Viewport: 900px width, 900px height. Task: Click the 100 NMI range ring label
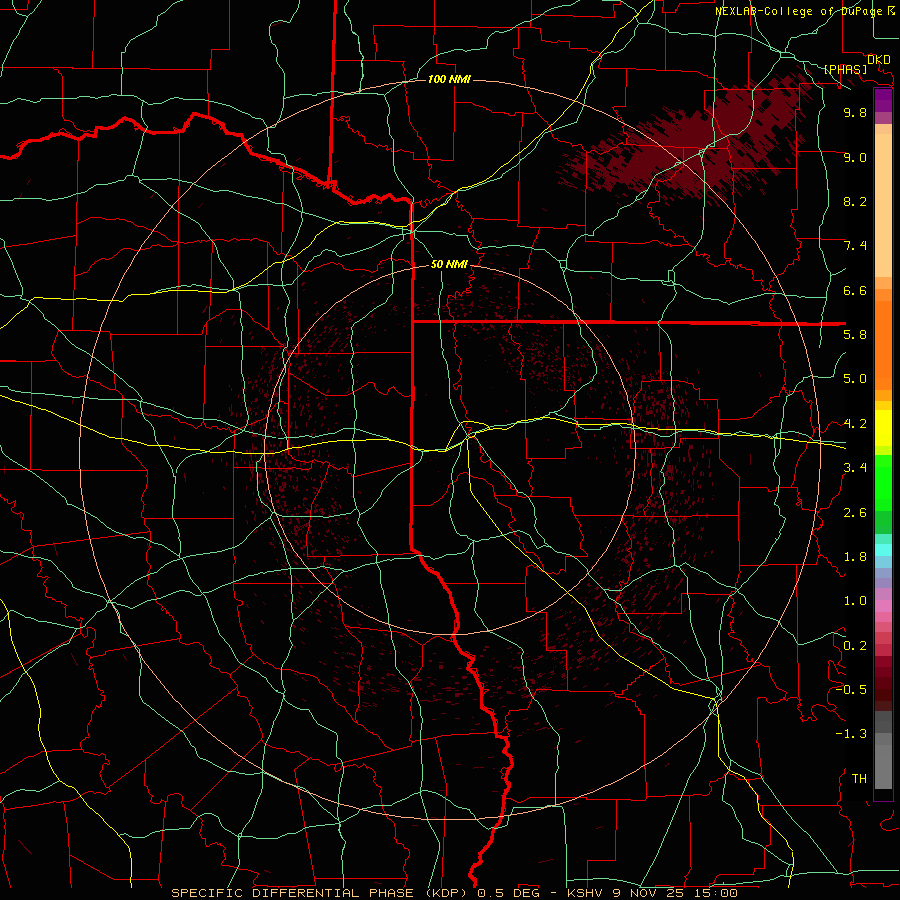[449, 79]
